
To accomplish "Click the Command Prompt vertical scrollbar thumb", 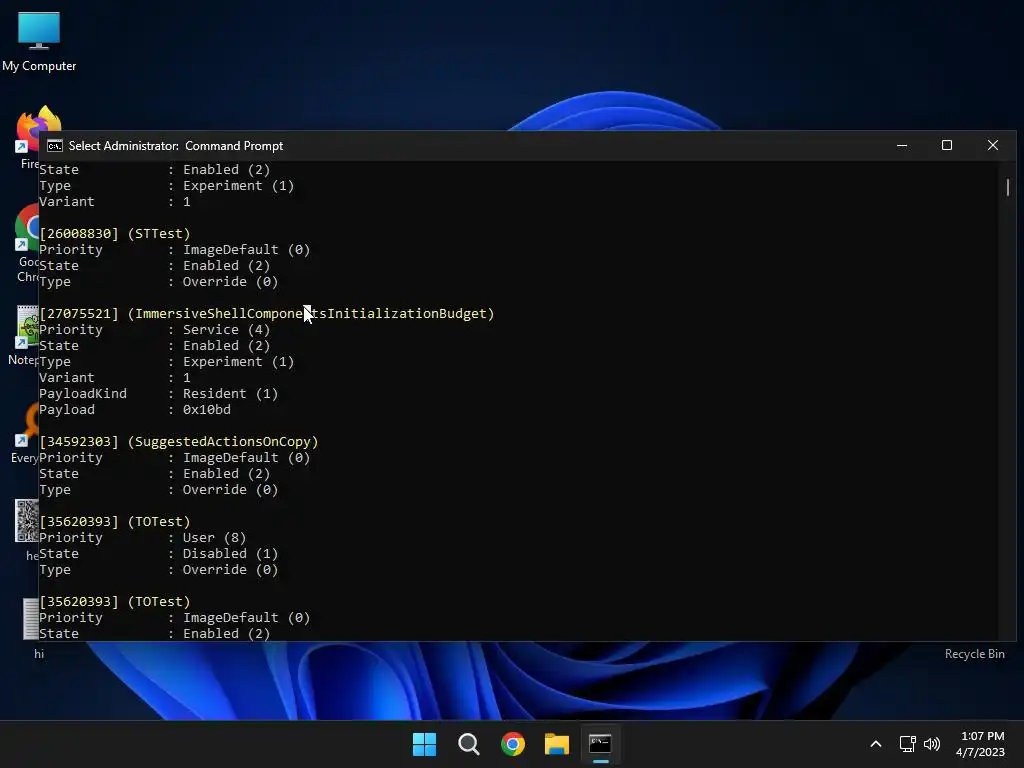I will 1008,187.
